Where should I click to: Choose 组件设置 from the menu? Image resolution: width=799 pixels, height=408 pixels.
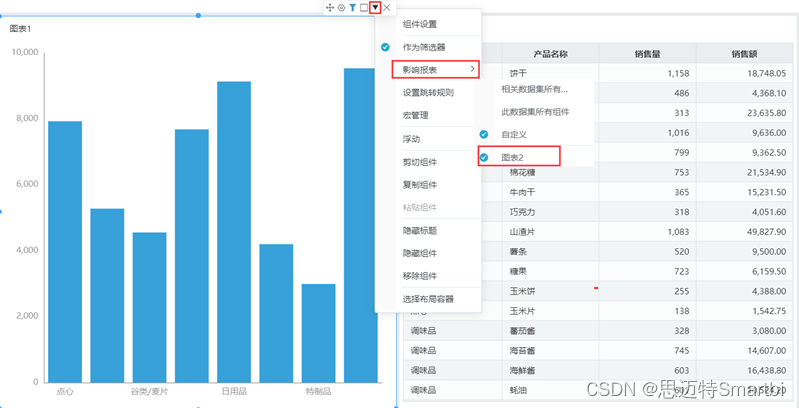coord(419,24)
